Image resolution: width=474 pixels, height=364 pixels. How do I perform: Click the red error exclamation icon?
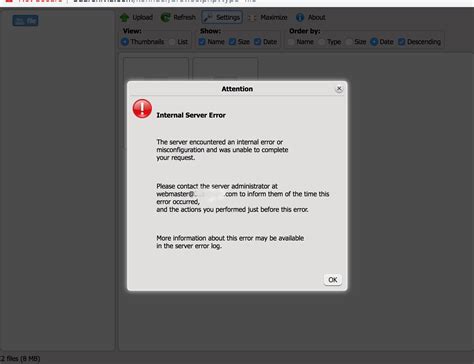click(142, 108)
